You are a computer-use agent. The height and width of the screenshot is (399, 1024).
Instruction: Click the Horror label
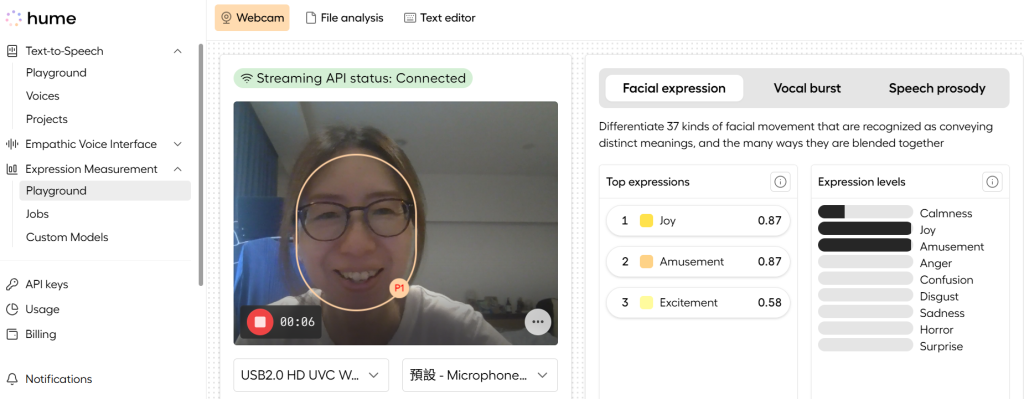[936, 330]
